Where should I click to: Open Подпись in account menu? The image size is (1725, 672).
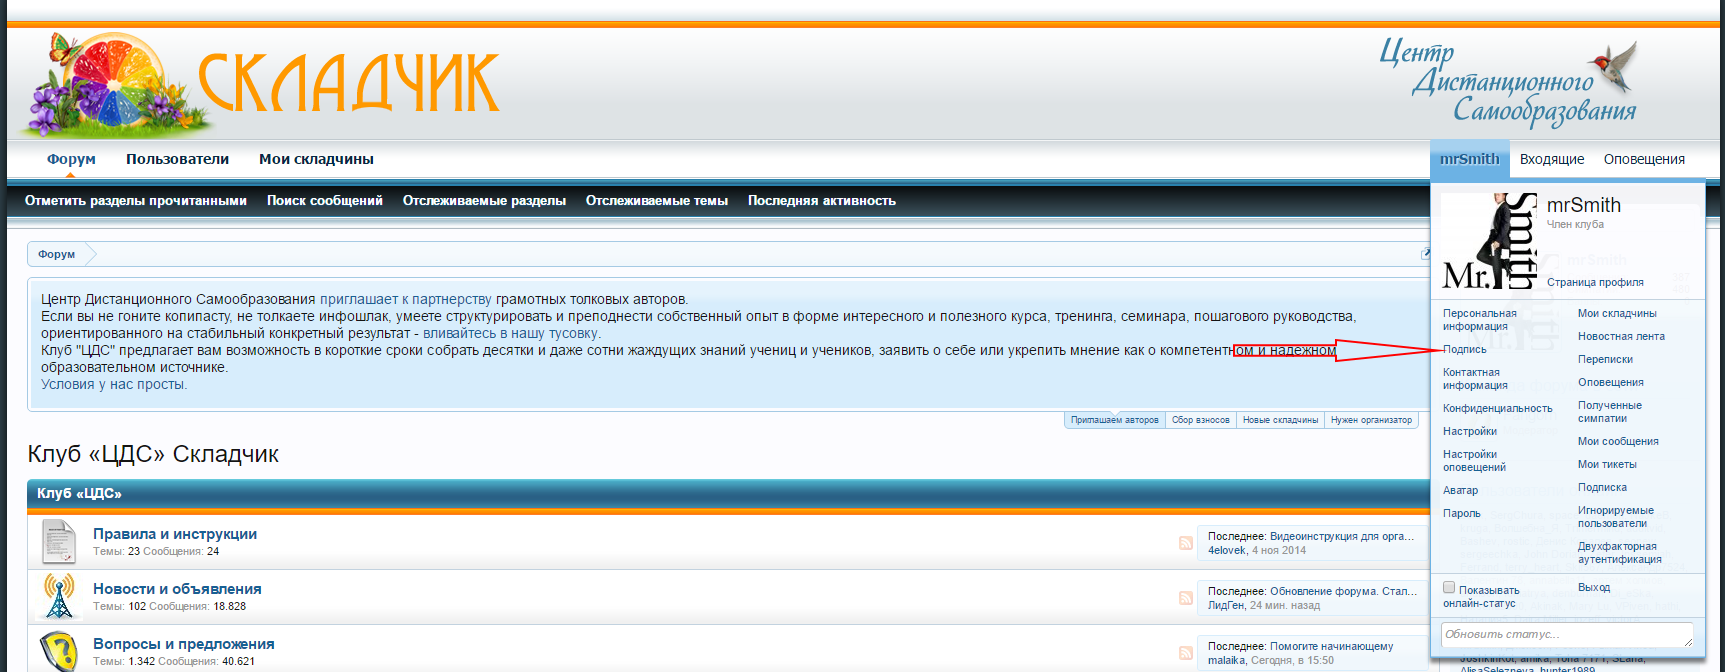(1464, 350)
